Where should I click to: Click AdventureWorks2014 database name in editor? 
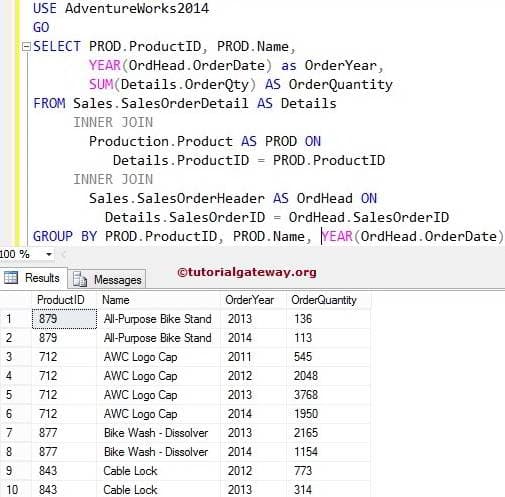[x=137, y=8]
